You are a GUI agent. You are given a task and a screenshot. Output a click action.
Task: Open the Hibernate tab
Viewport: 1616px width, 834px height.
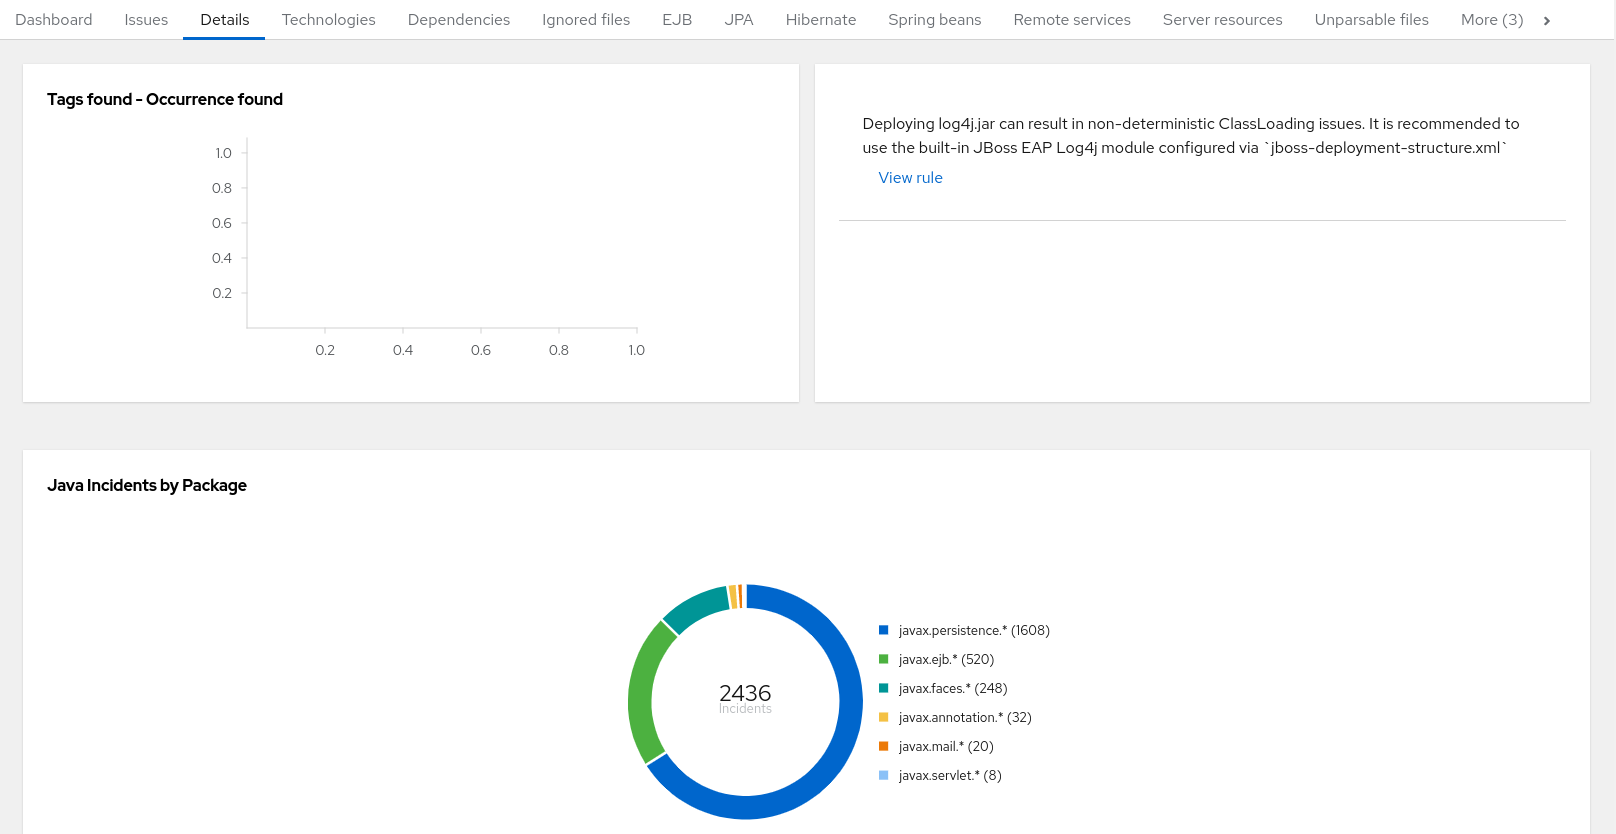820,20
